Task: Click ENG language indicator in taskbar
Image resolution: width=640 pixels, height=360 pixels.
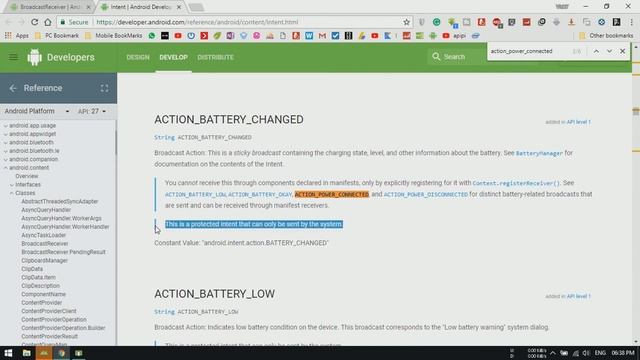Action: pos(600,353)
